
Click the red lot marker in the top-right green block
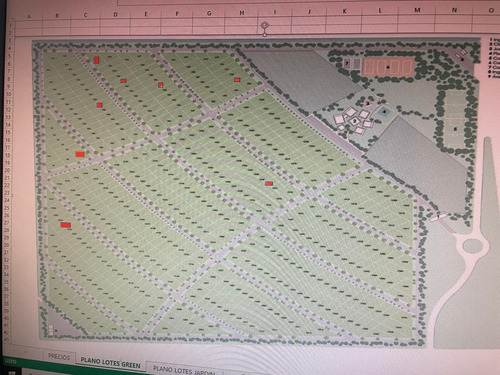point(237,80)
